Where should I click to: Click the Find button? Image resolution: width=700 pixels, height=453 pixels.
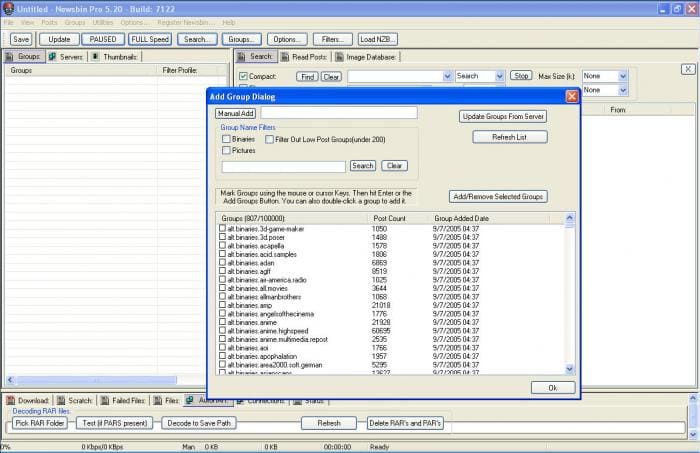[307, 77]
